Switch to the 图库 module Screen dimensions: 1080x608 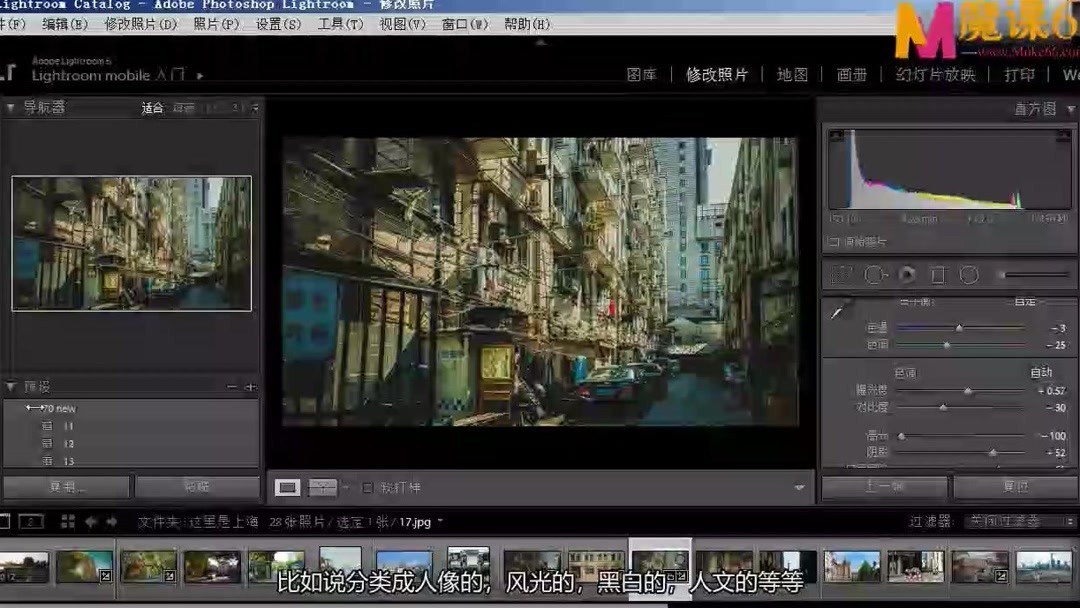[x=641, y=74]
